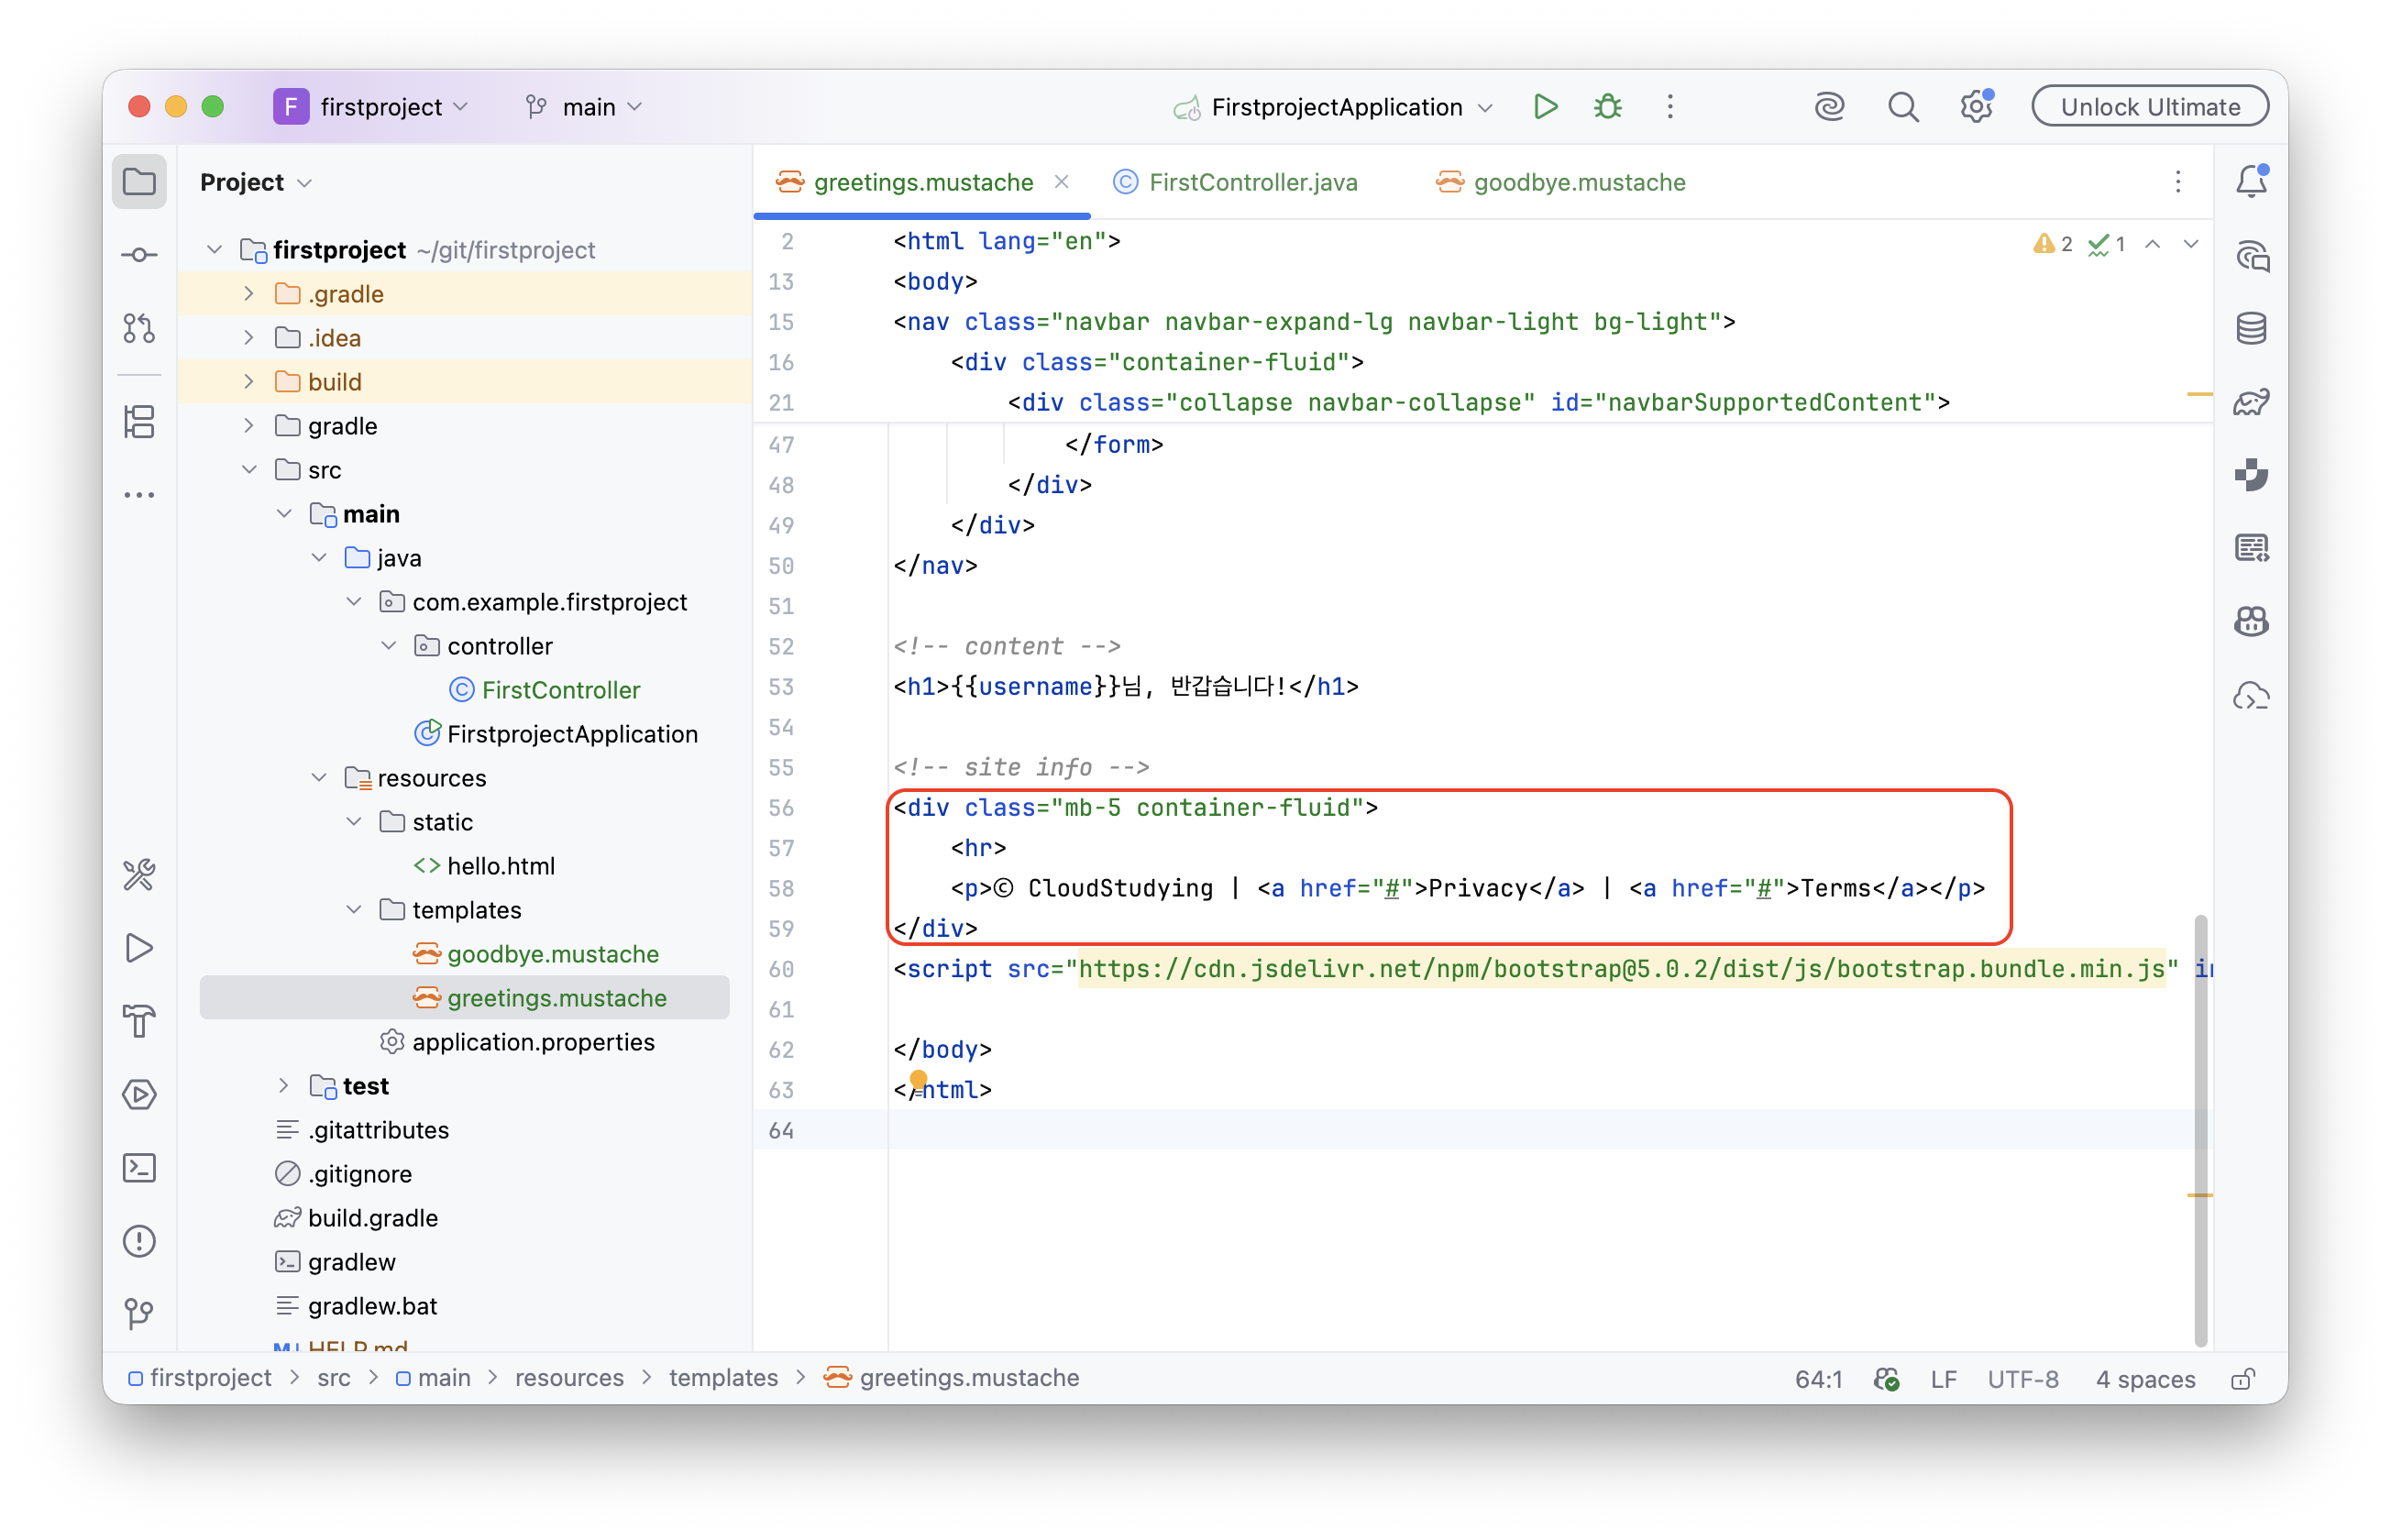Run FirstprojectApplication with the green play button
2391x1540 pixels.
[1545, 107]
